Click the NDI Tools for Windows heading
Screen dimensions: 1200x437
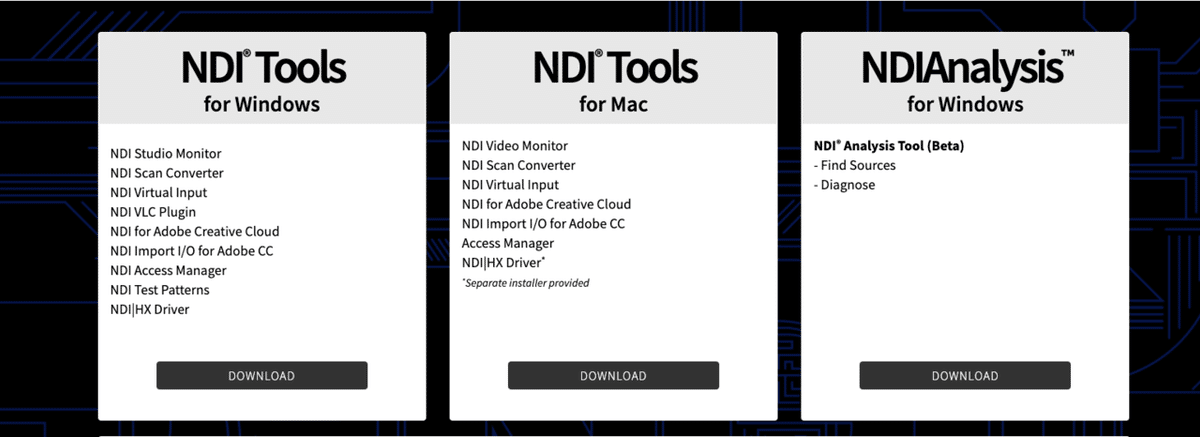[263, 81]
